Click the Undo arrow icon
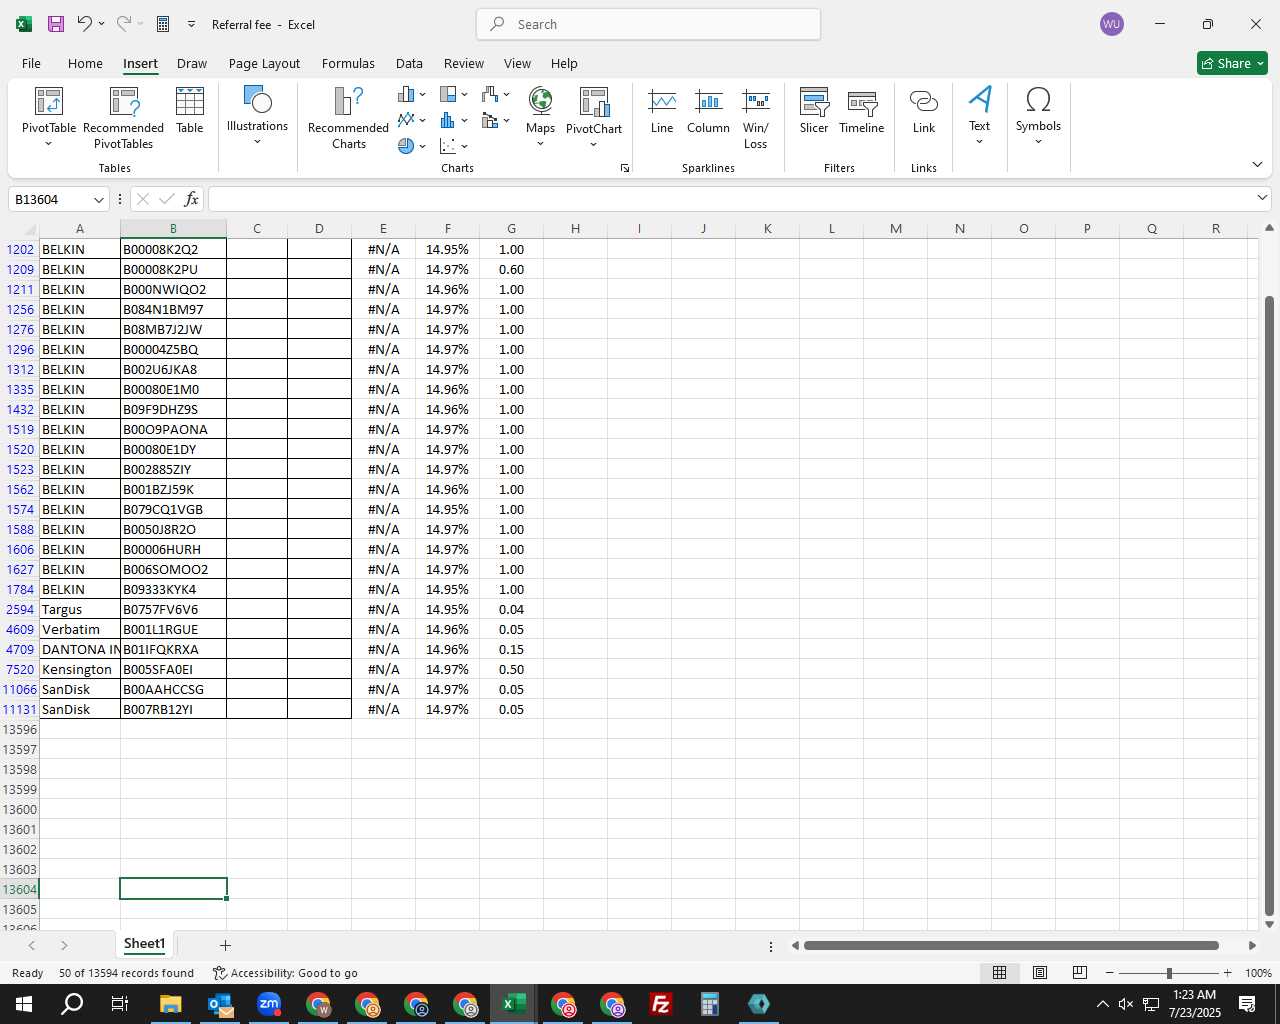The width and height of the screenshot is (1280, 1024). click(85, 24)
